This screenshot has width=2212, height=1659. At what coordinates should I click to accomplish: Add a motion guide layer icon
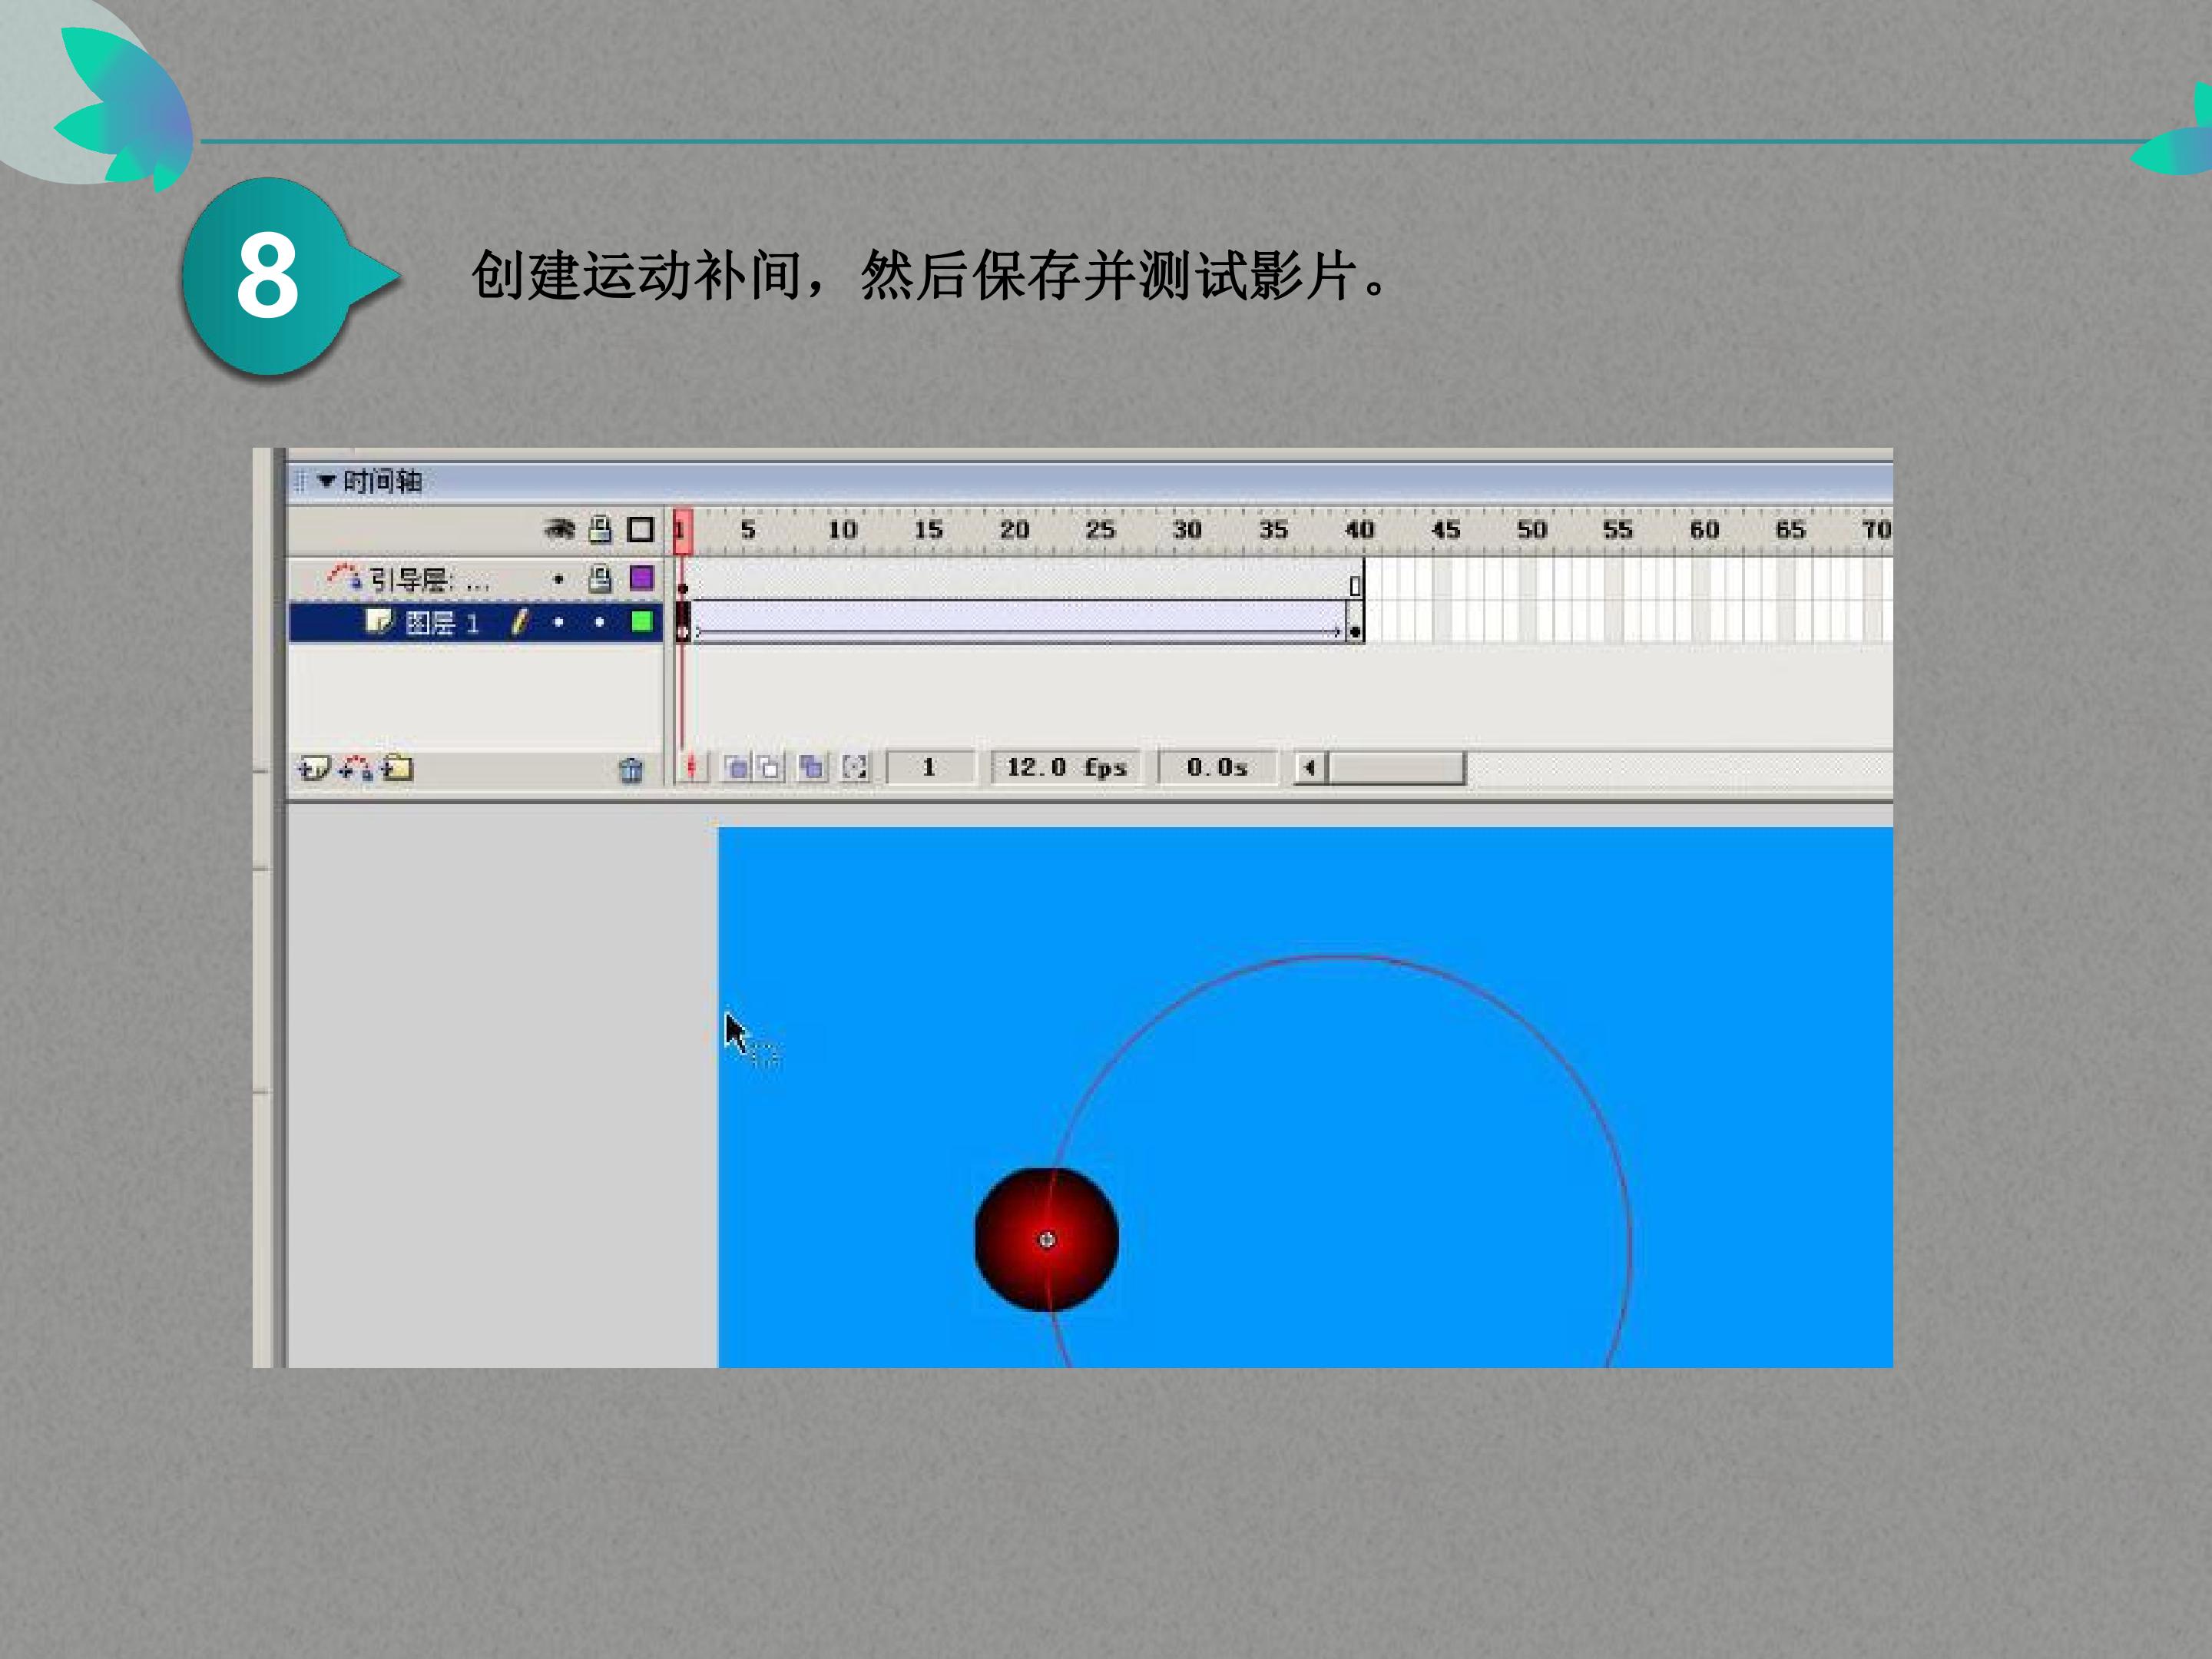pyautogui.click(x=355, y=768)
